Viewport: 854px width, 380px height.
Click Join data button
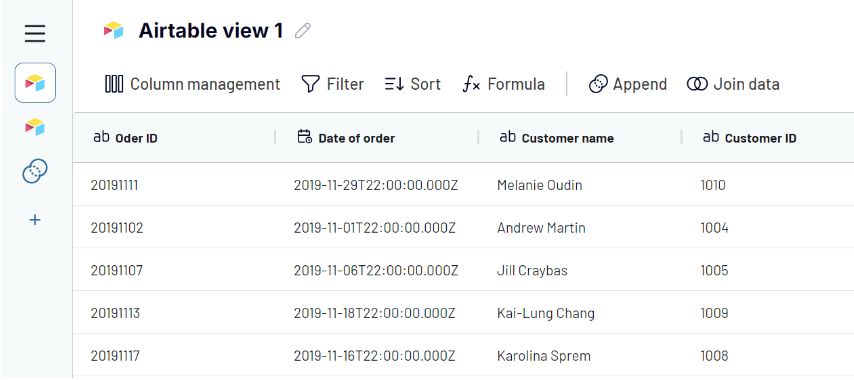733,84
